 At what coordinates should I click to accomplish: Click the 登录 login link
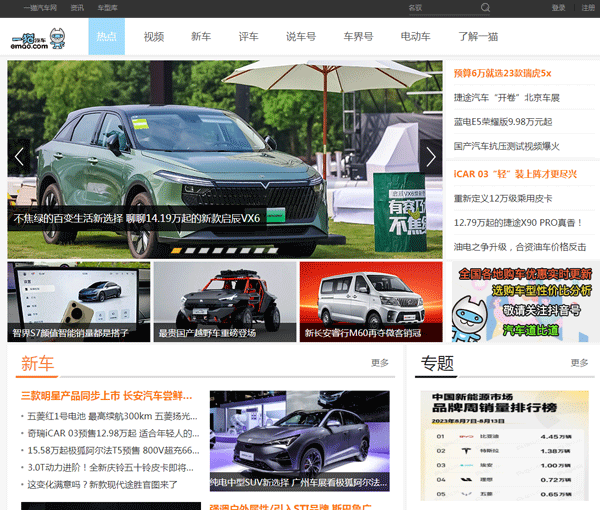559,8
